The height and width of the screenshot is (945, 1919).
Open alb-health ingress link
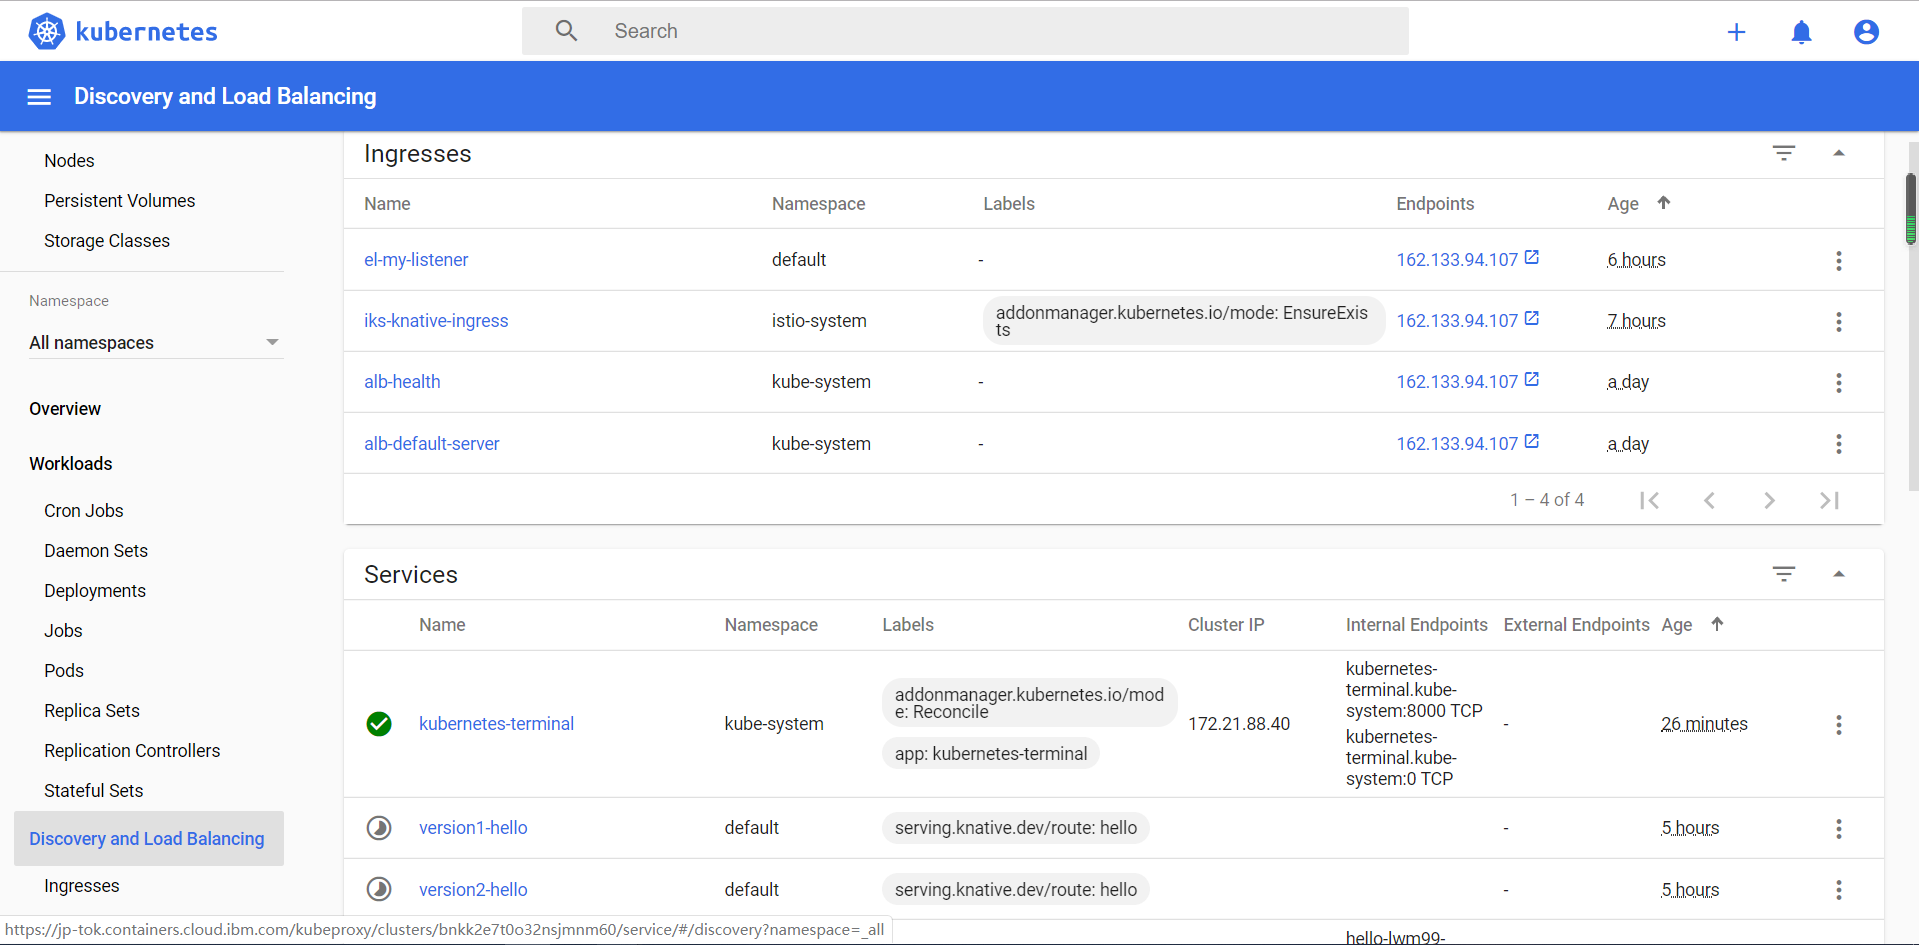(402, 382)
